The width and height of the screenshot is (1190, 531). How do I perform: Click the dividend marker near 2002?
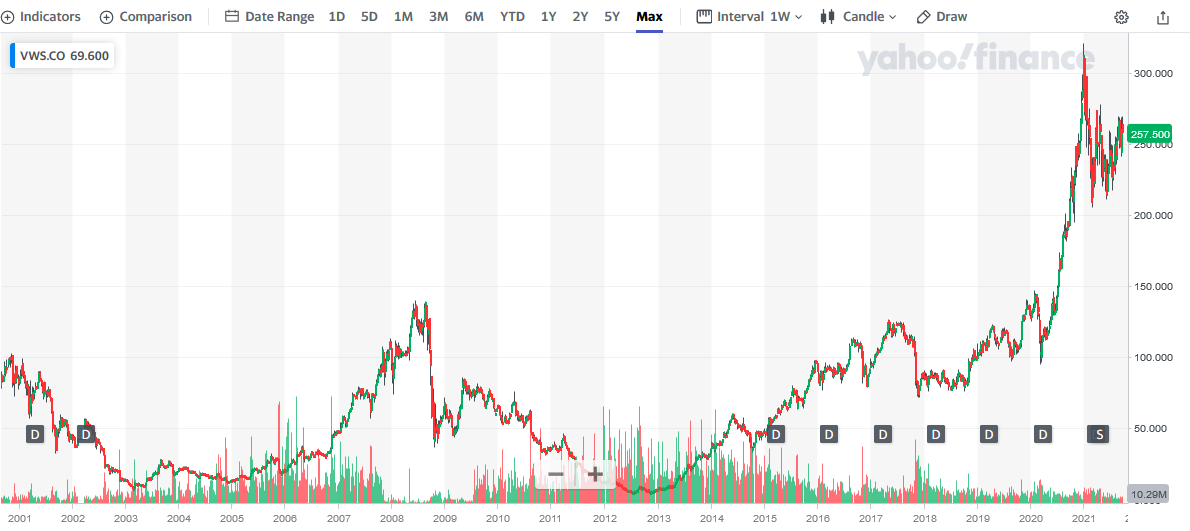pos(86,434)
